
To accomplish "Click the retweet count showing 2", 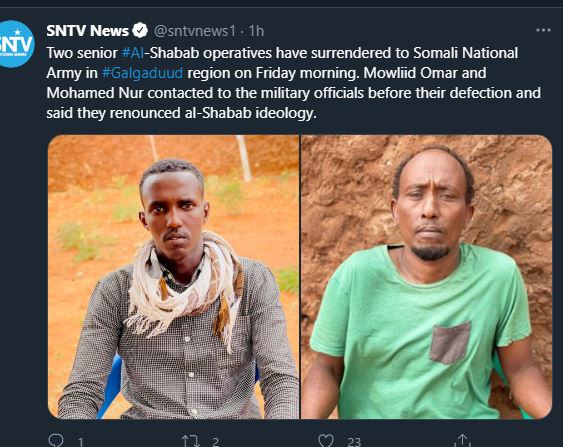I will (215, 442).
